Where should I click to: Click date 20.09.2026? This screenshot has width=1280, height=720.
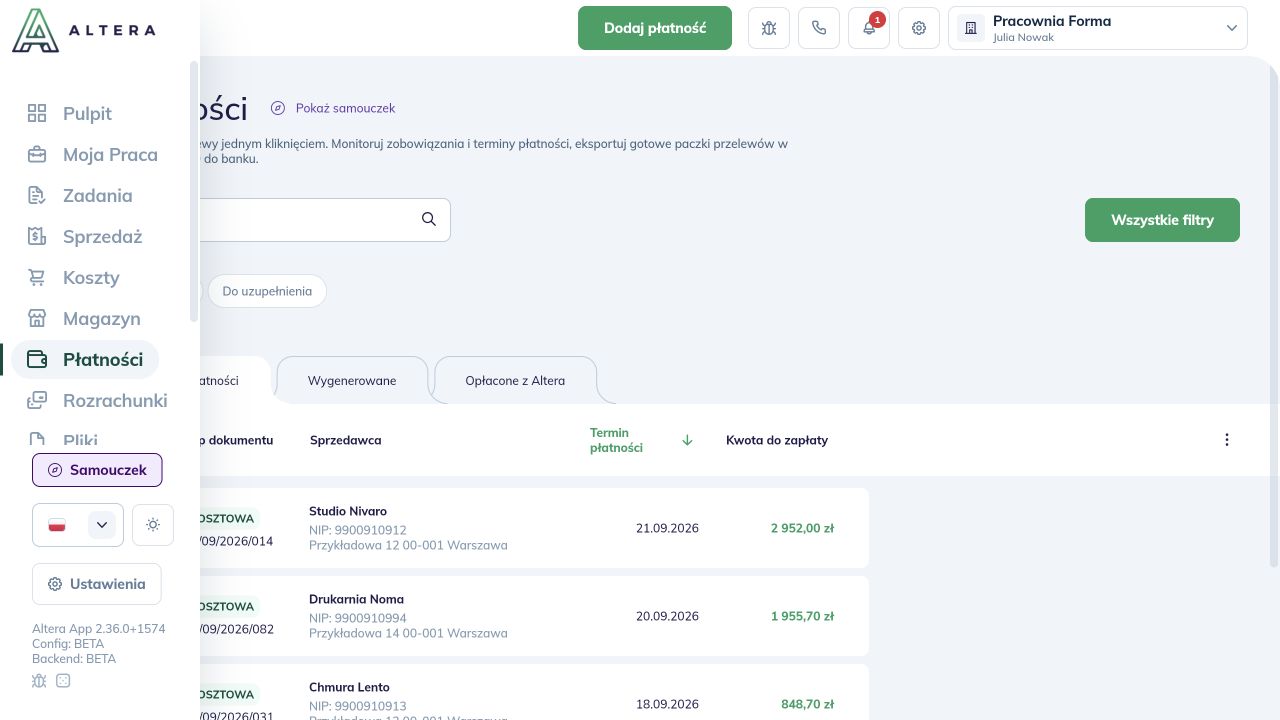667,616
